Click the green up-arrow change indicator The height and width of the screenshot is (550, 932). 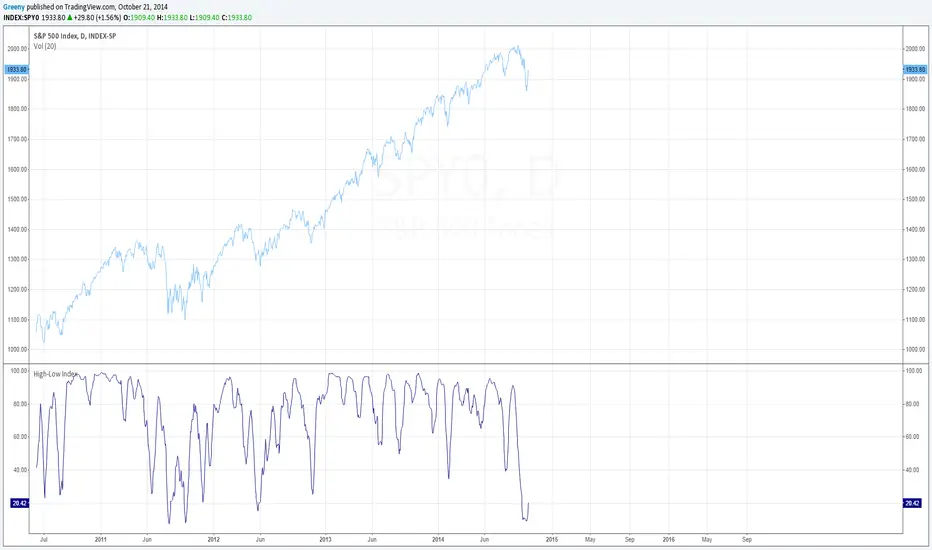70,18
